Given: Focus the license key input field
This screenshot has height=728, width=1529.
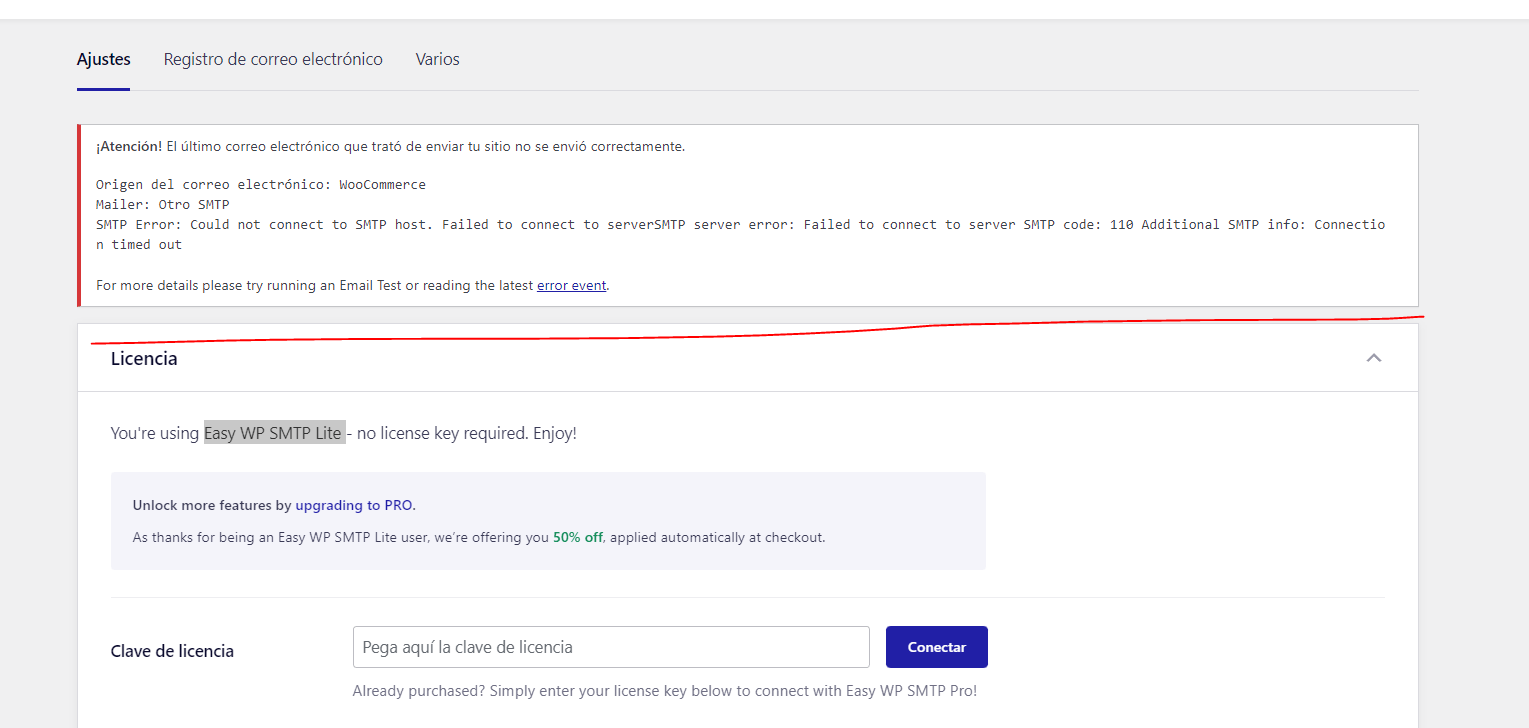Looking at the screenshot, I should click(x=611, y=647).
